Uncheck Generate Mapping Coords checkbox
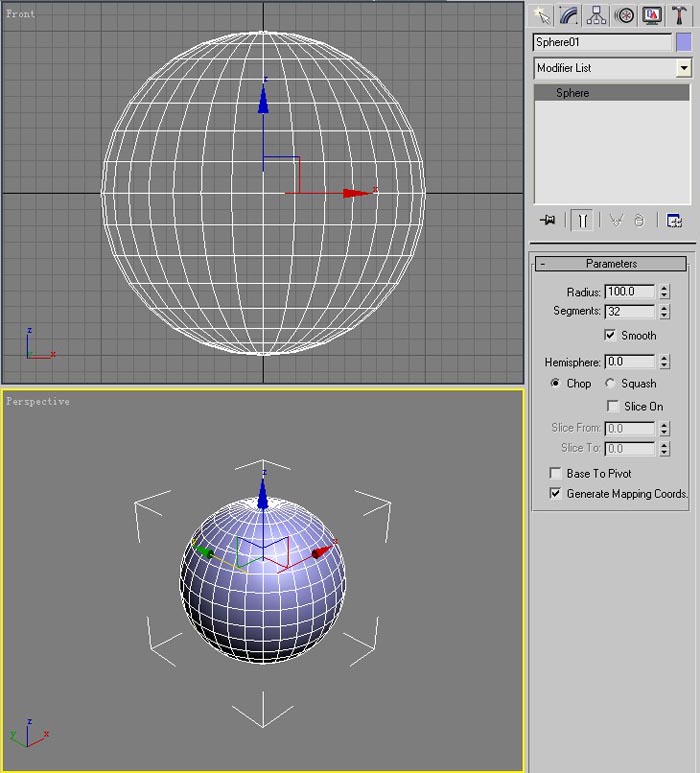This screenshot has width=700, height=773. pyautogui.click(x=555, y=493)
